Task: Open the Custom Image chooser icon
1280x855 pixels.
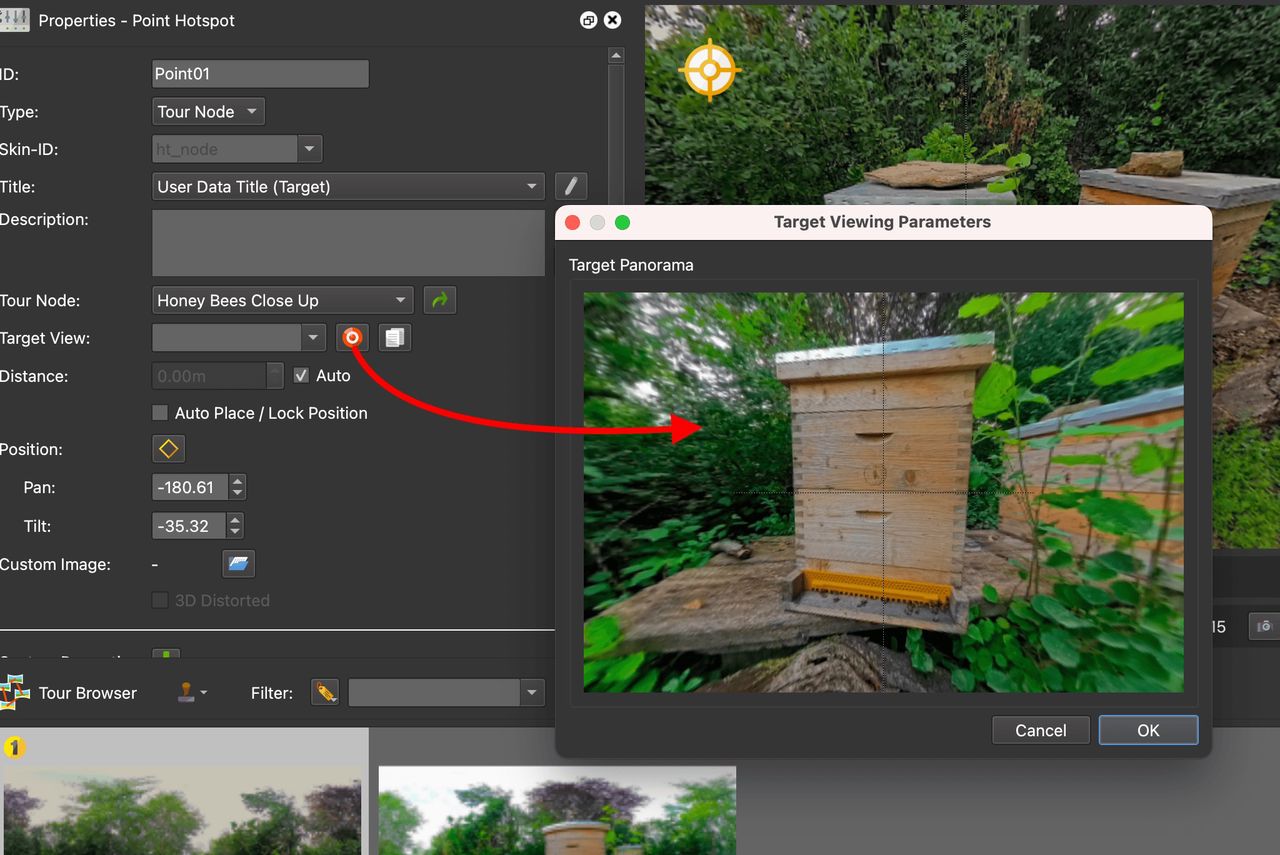Action: tap(238, 563)
